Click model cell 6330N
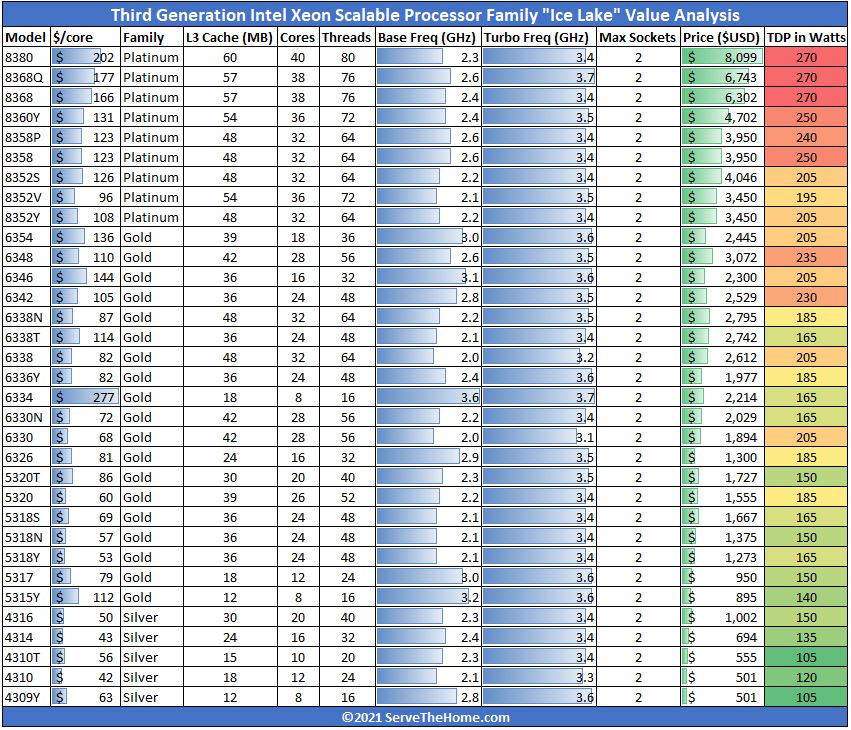This screenshot has height=730, width=851. [x=26, y=417]
